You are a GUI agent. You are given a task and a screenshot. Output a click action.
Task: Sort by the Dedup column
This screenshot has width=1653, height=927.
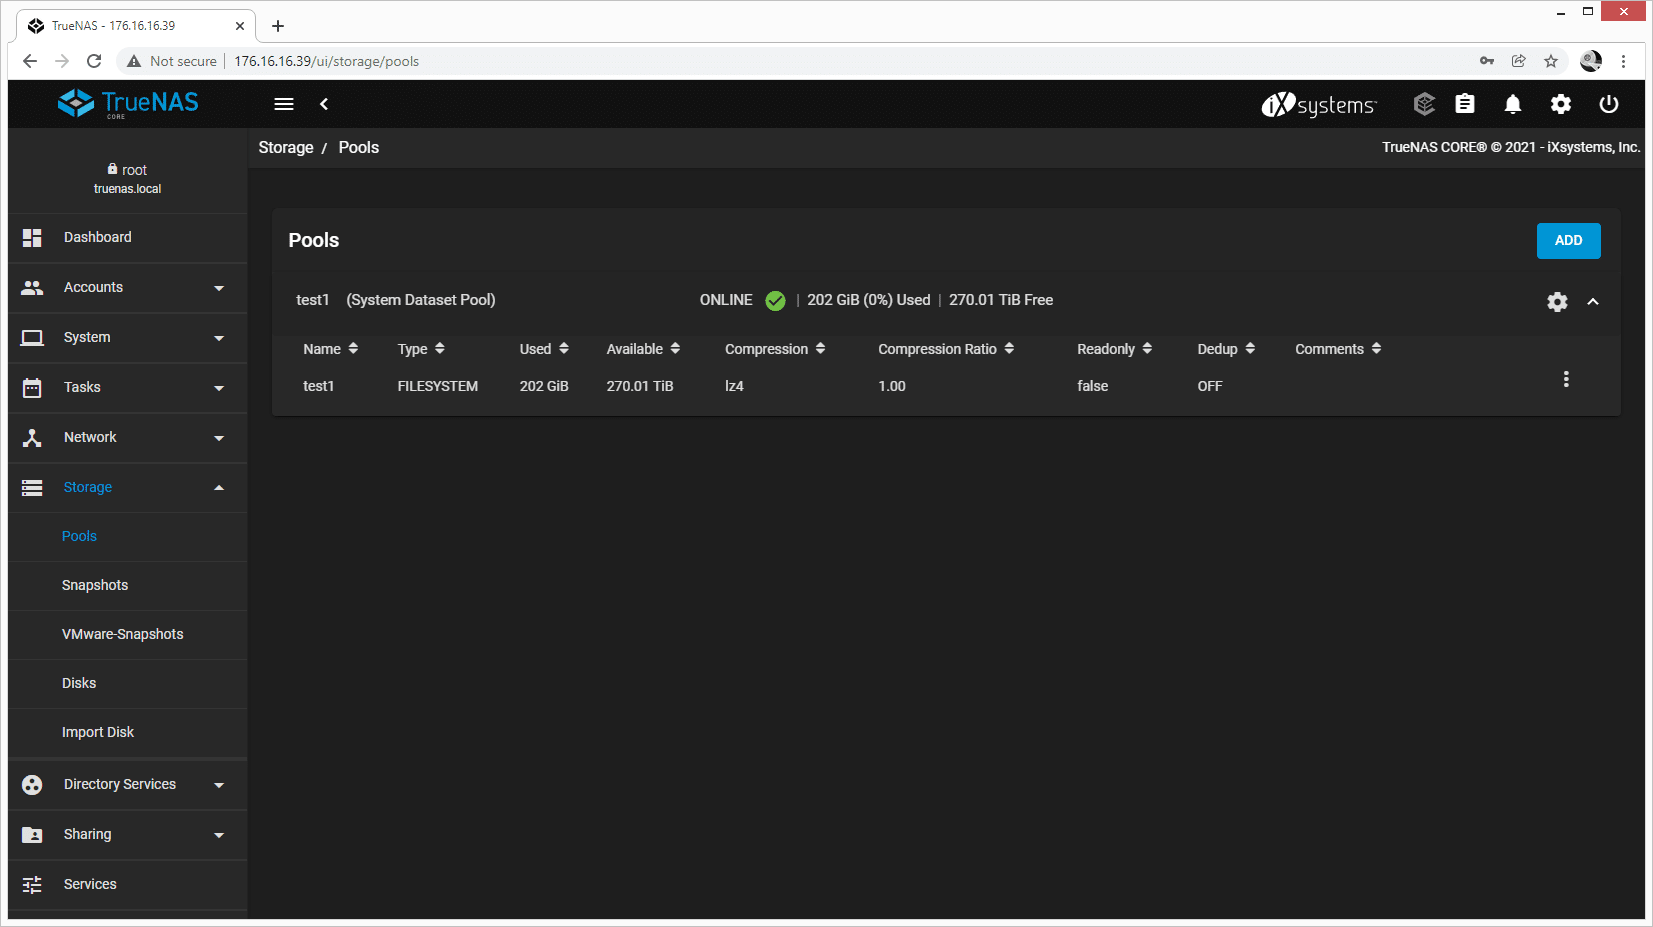coord(1226,349)
